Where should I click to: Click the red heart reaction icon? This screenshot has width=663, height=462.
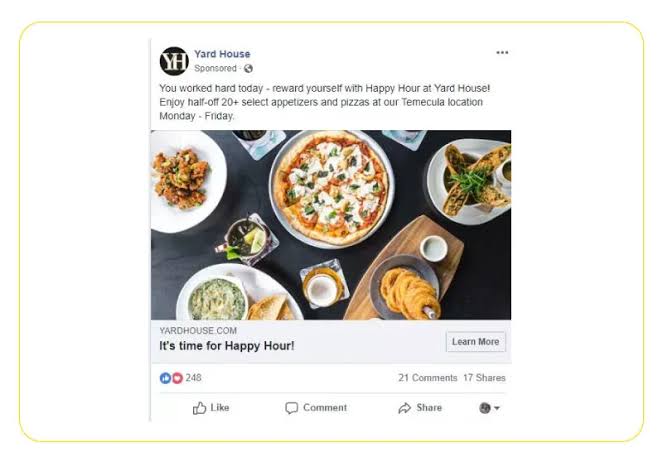pyautogui.click(x=177, y=378)
